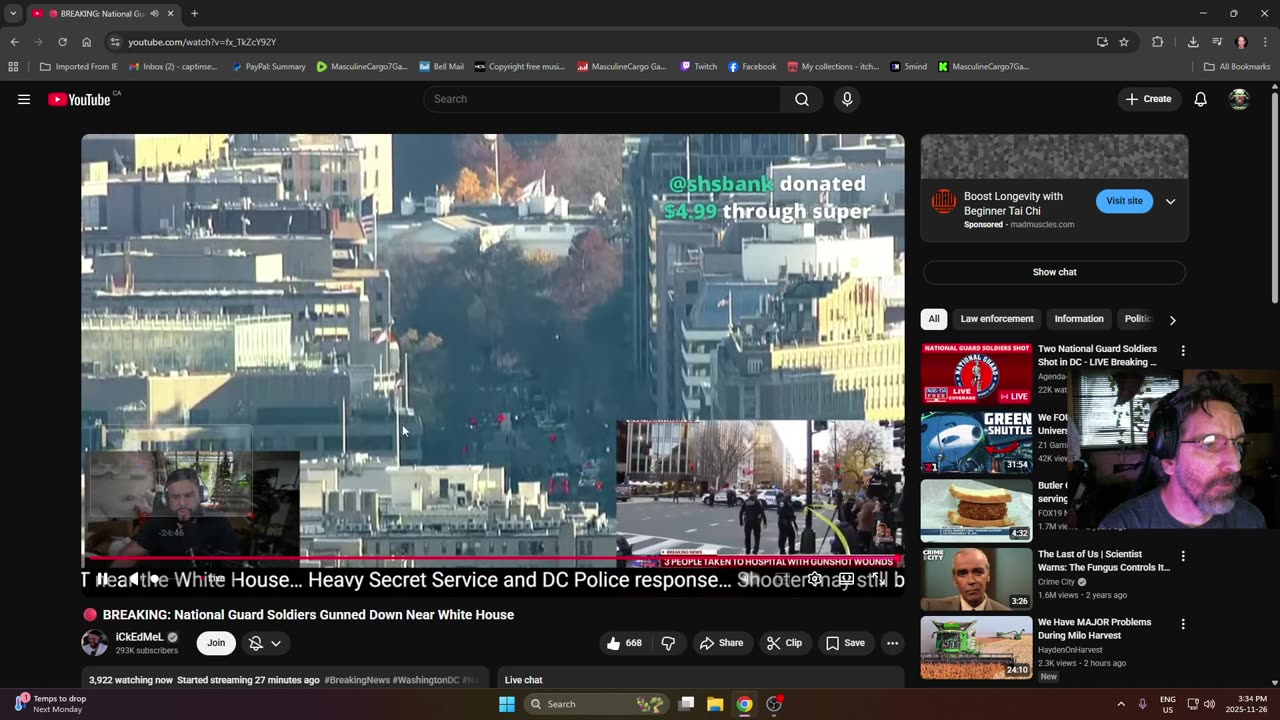
Task: Open the YouTube guide hamburger menu
Action: pos(24,99)
